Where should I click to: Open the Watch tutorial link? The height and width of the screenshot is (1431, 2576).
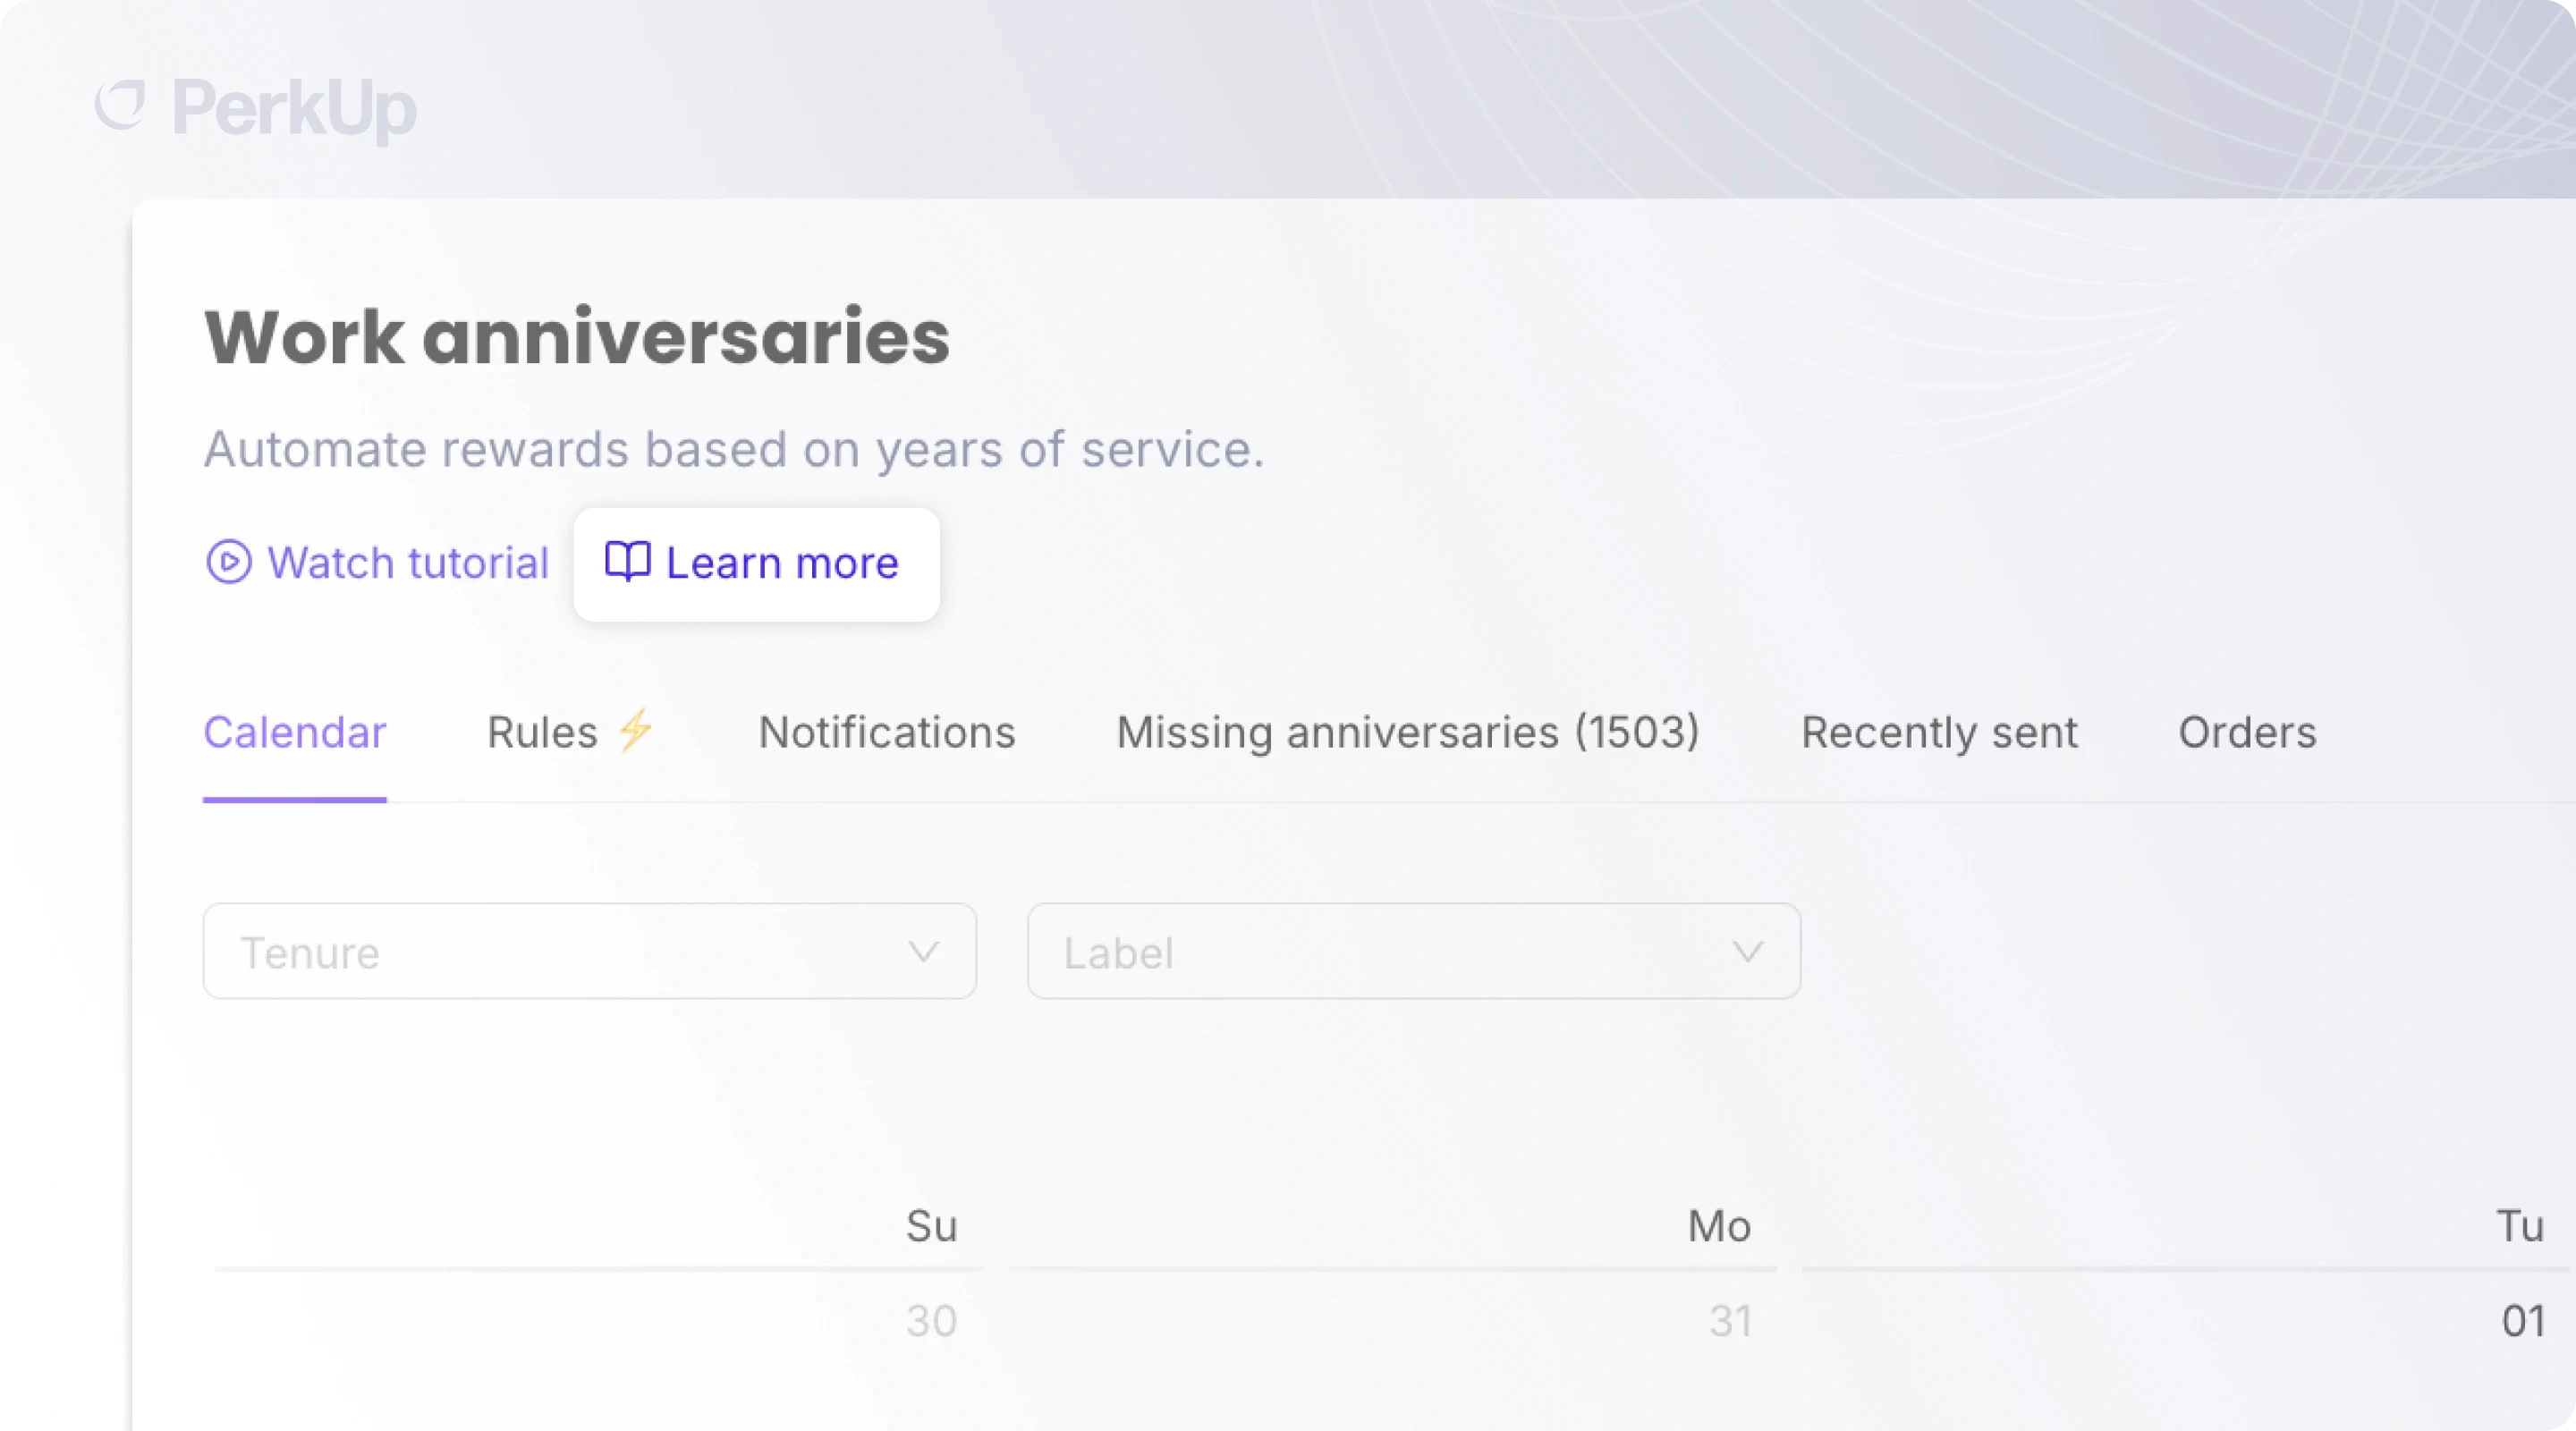click(x=378, y=563)
